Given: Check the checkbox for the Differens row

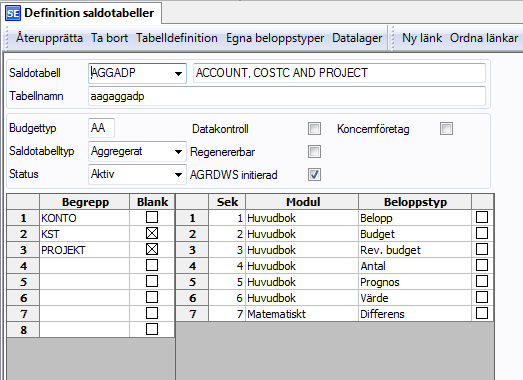Looking at the screenshot, I should [x=482, y=314].
